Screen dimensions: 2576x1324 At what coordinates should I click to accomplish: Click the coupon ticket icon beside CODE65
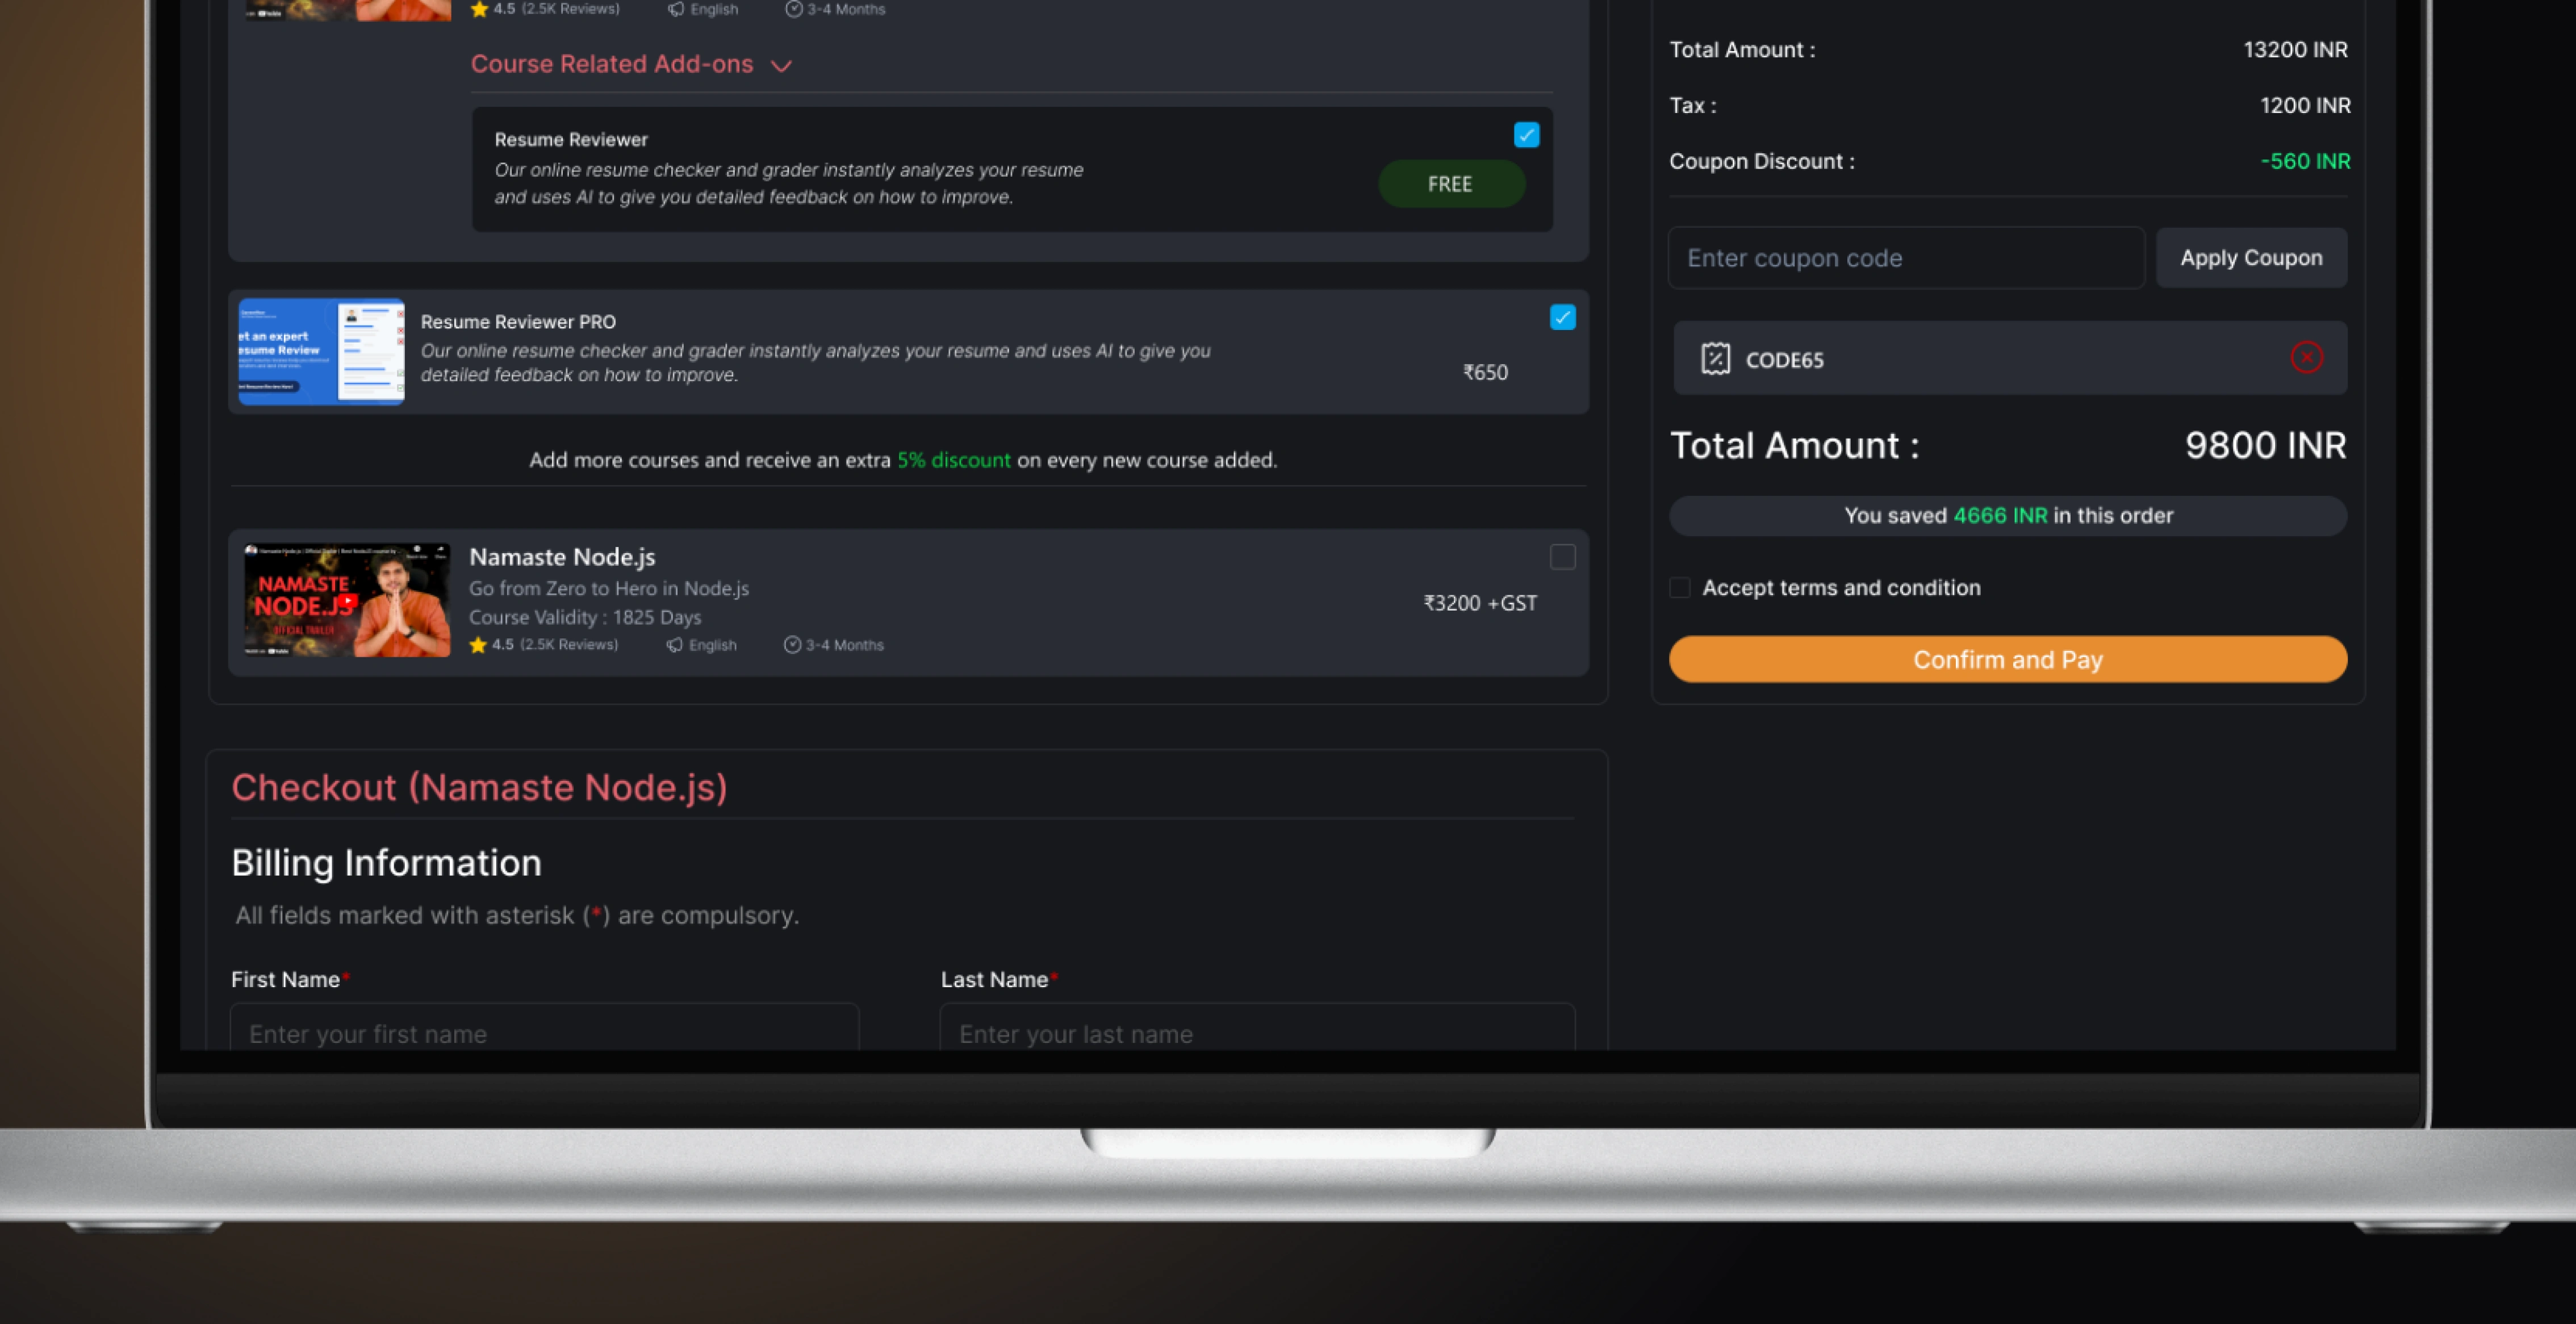1716,358
